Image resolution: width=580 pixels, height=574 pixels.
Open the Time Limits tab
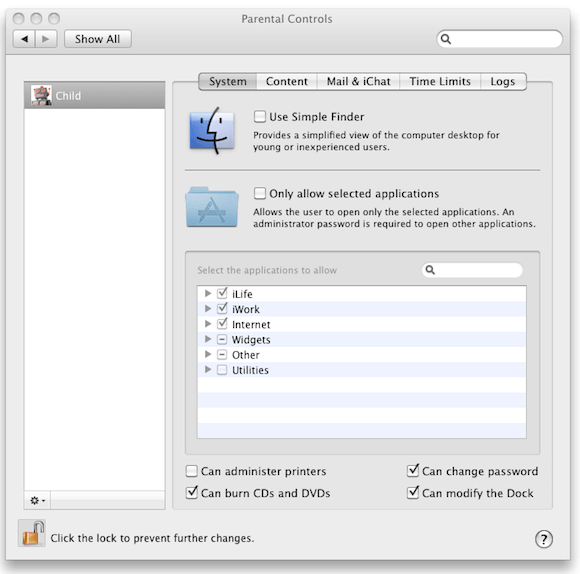[x=440, y=81]
